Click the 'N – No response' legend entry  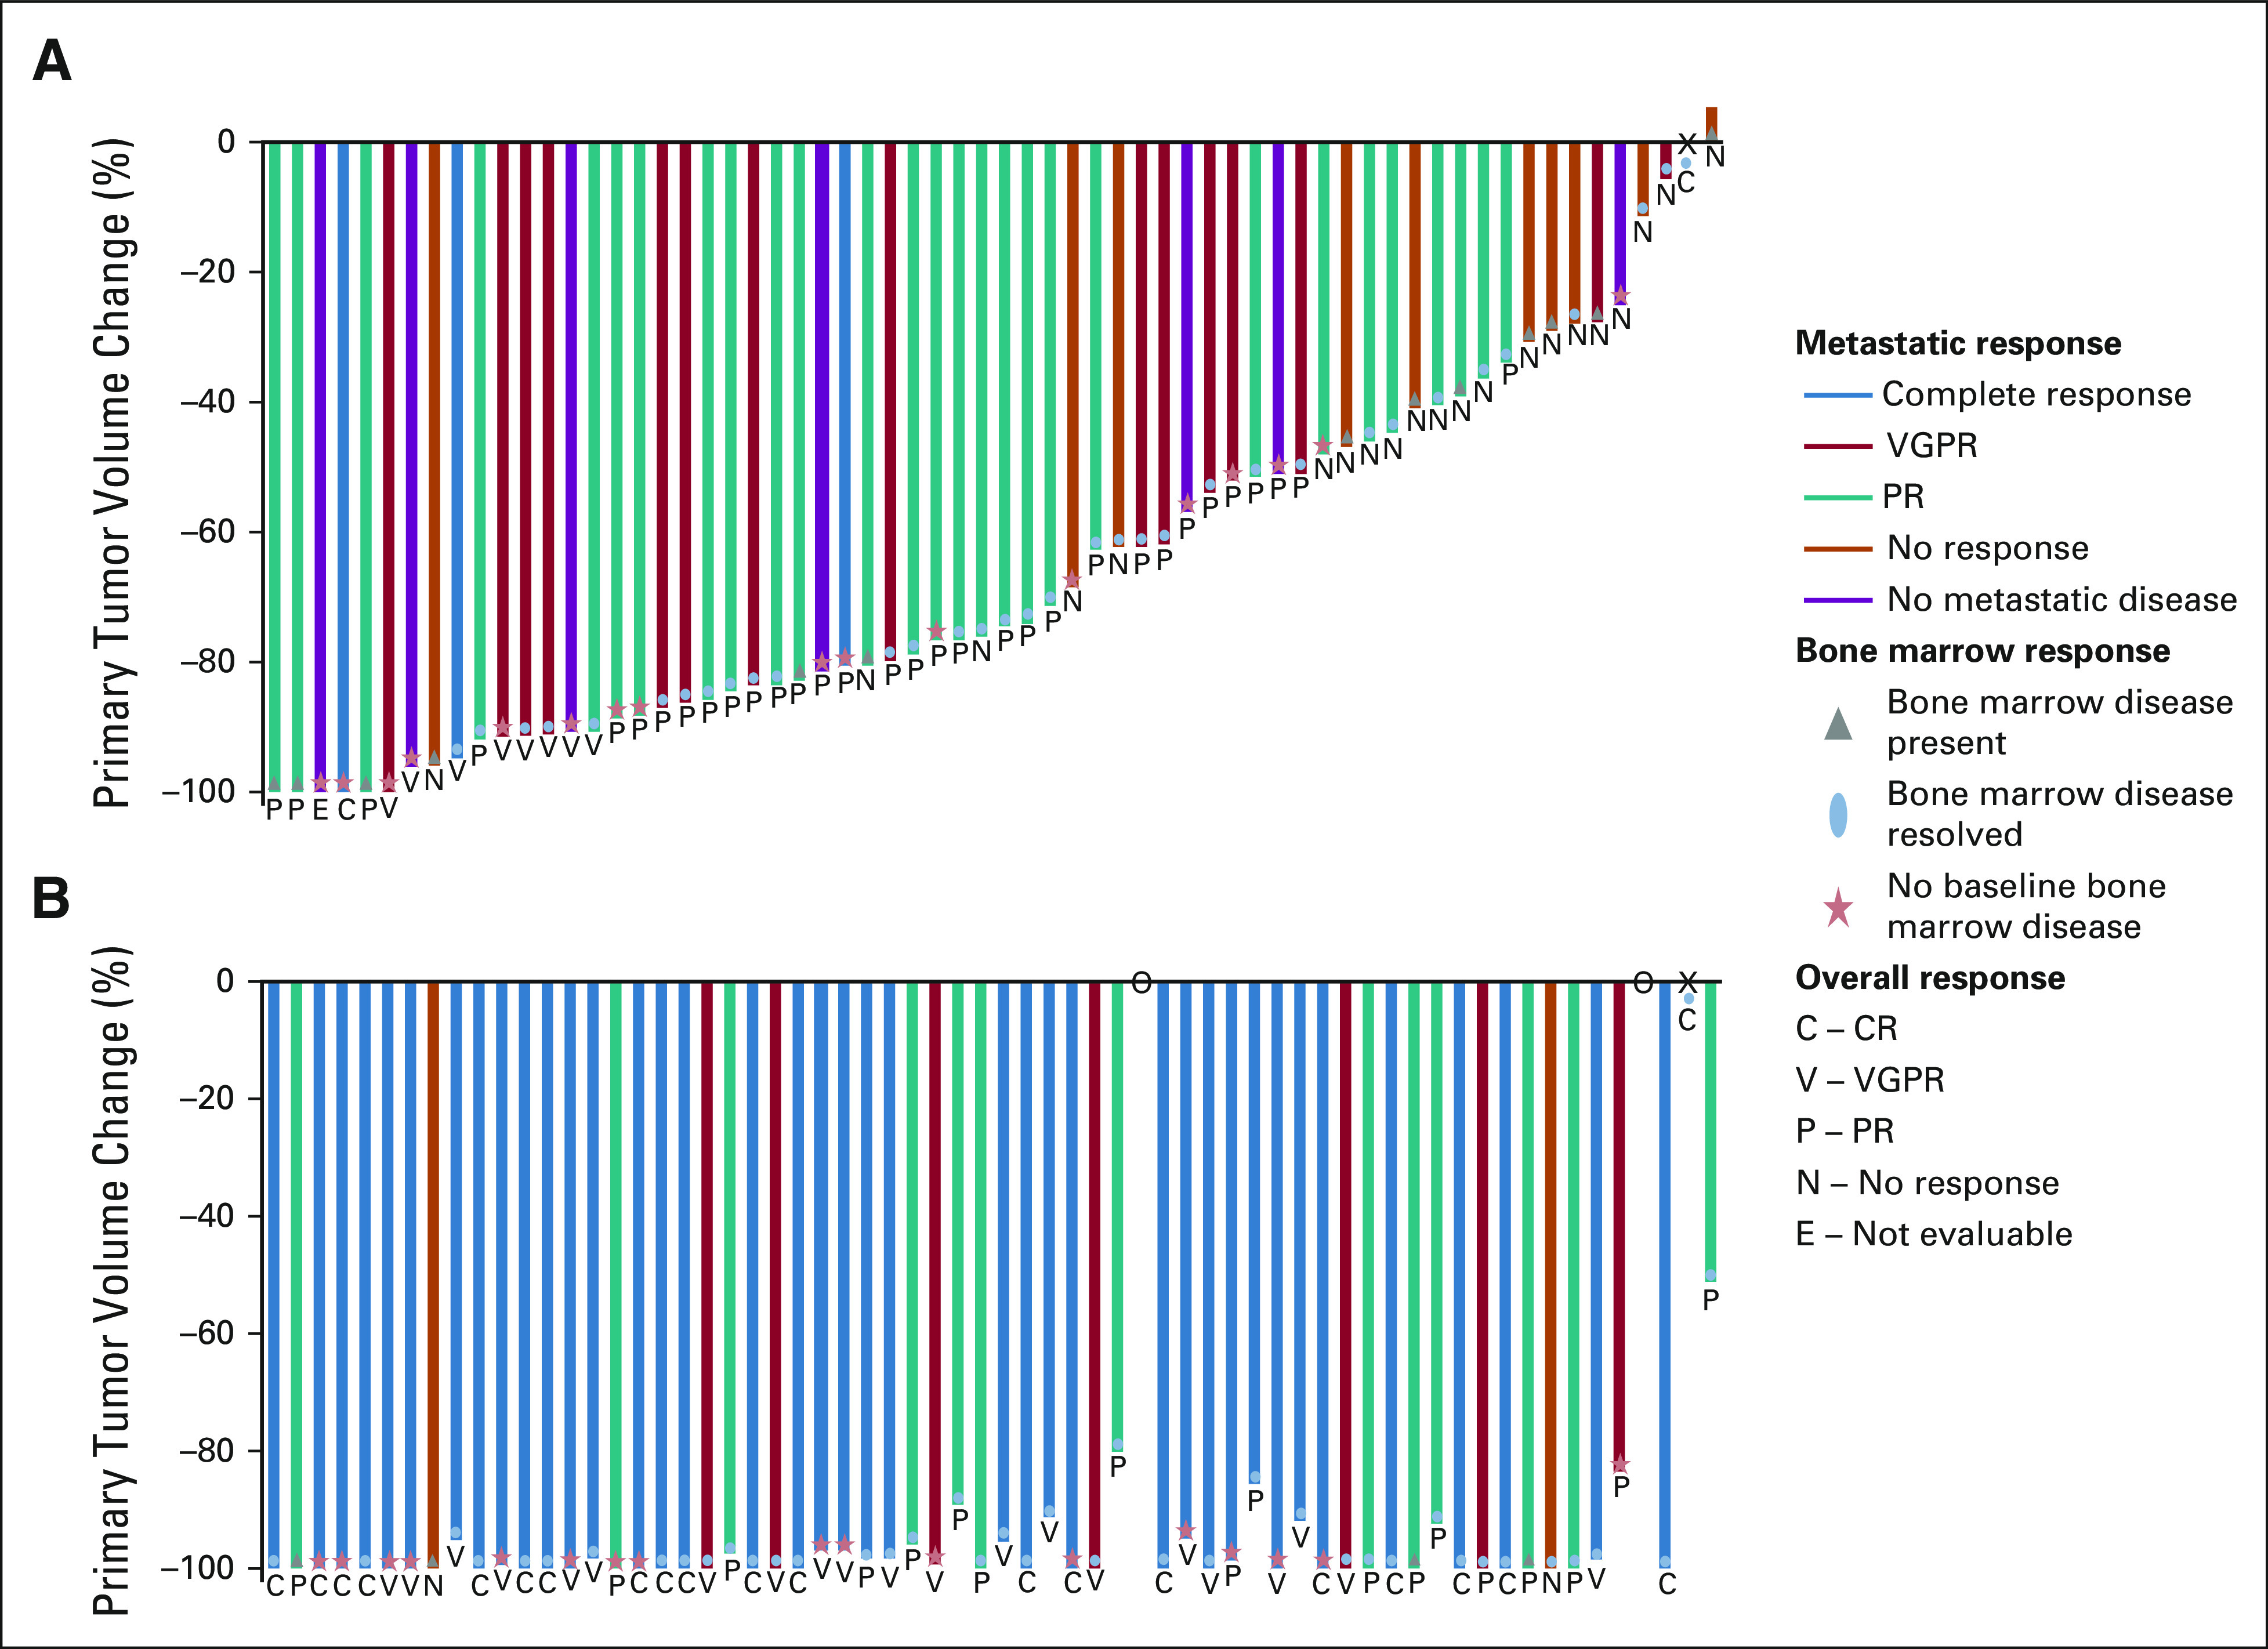click(1927, 1183)
